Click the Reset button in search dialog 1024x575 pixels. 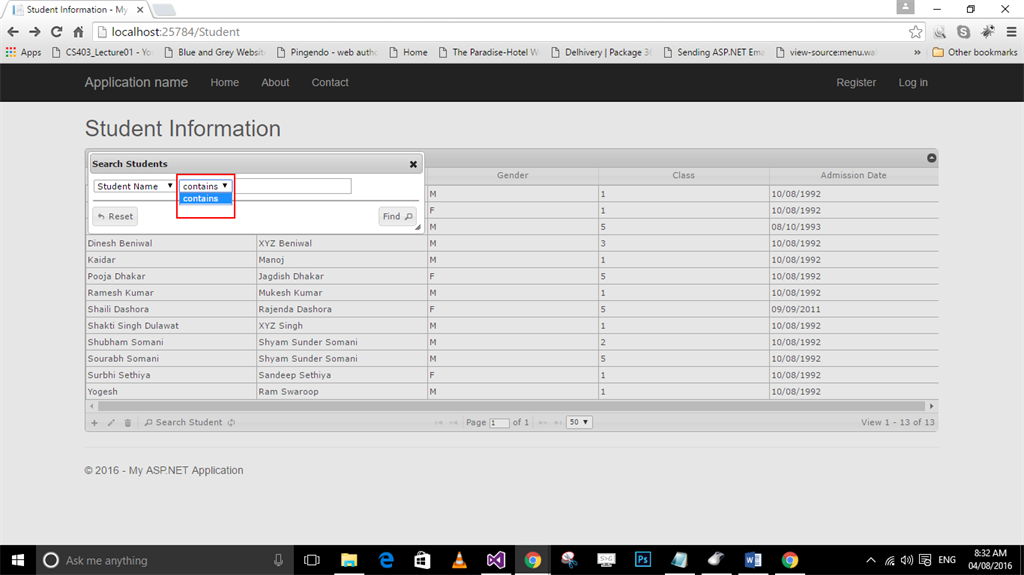115,216
